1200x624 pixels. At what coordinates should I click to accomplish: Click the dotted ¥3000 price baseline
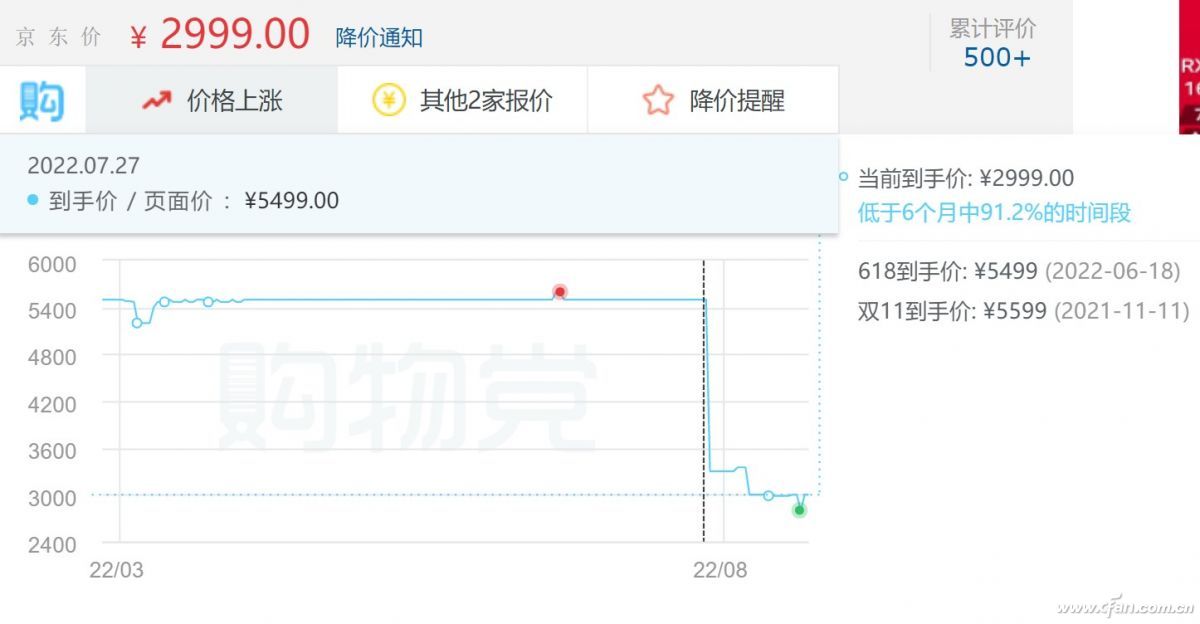(400, 494)
